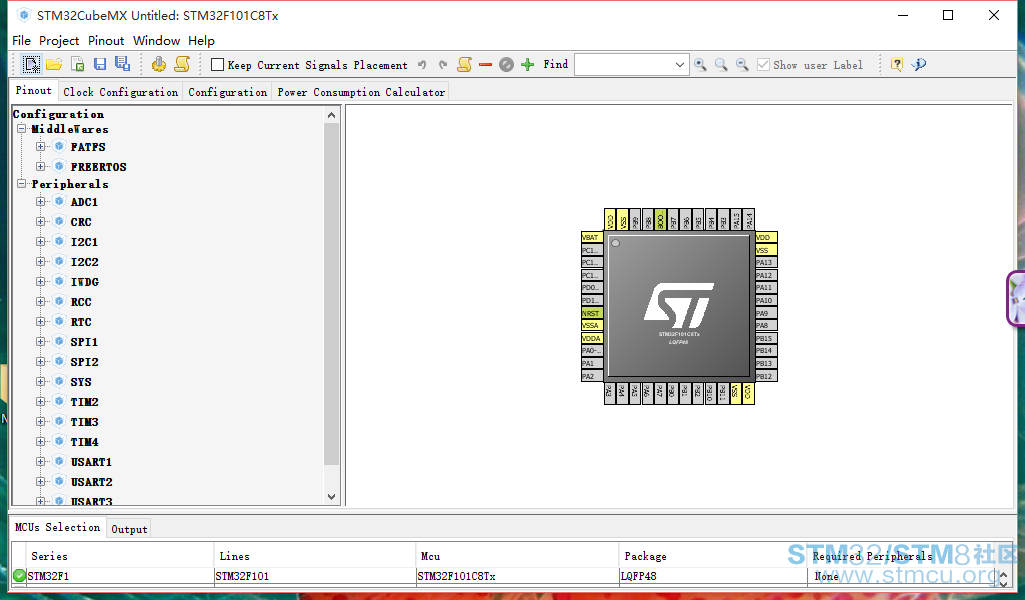Click the Generate Report icon
This screenshot has width=1025, height=600.
[159, 64]
